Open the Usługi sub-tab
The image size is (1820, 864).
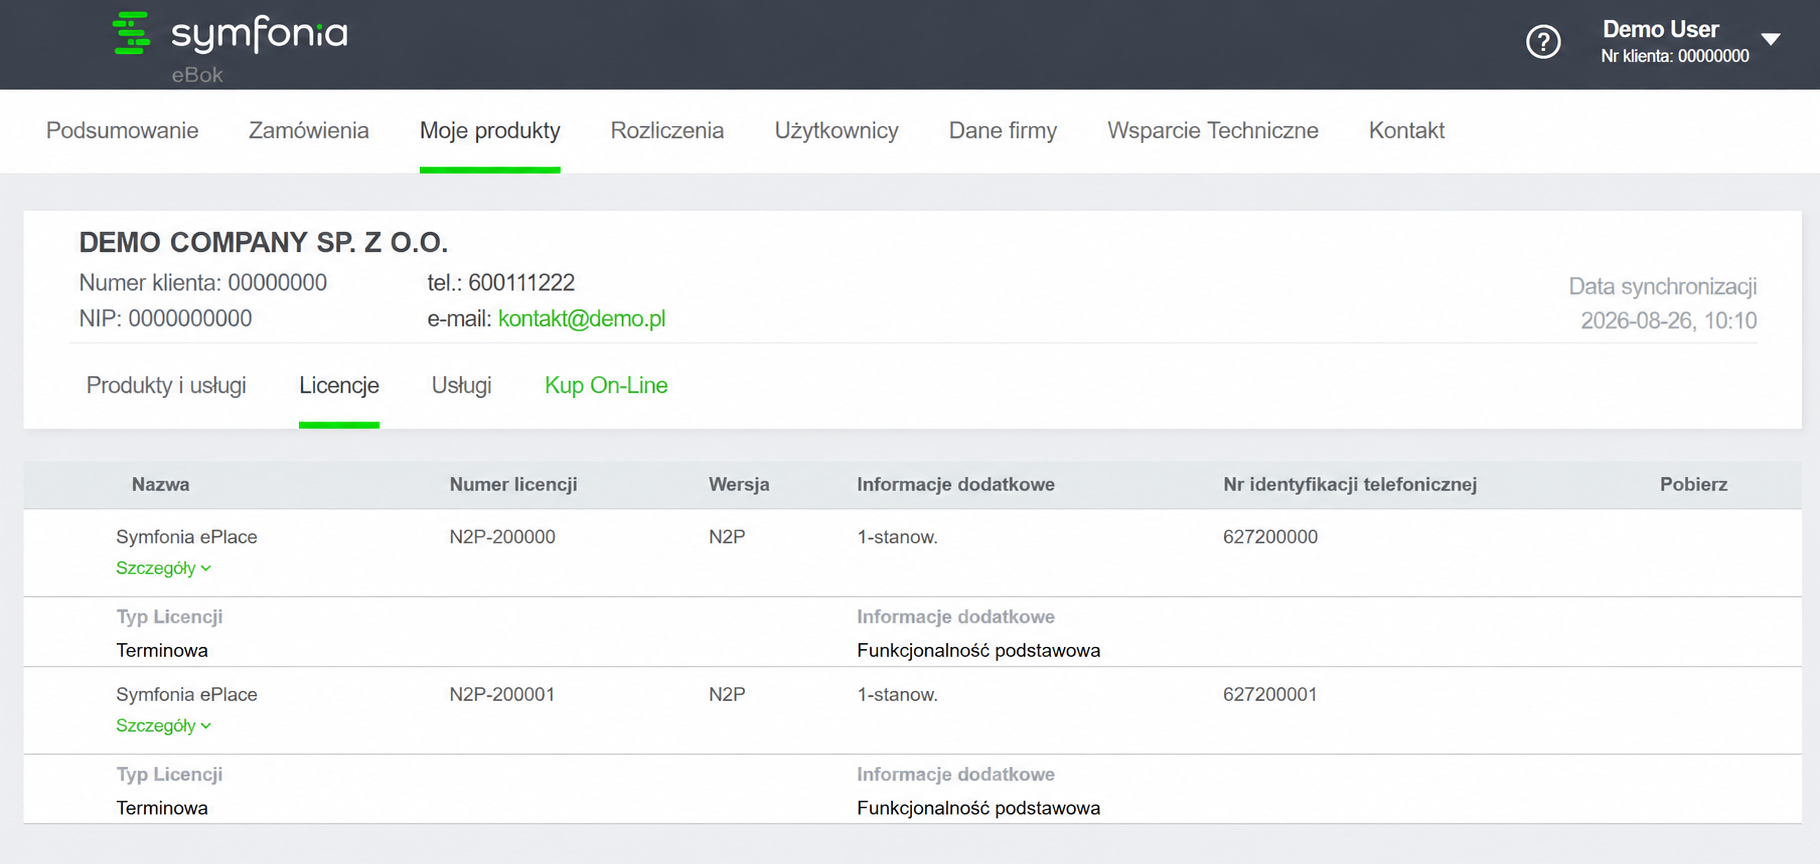pos(462,386)
